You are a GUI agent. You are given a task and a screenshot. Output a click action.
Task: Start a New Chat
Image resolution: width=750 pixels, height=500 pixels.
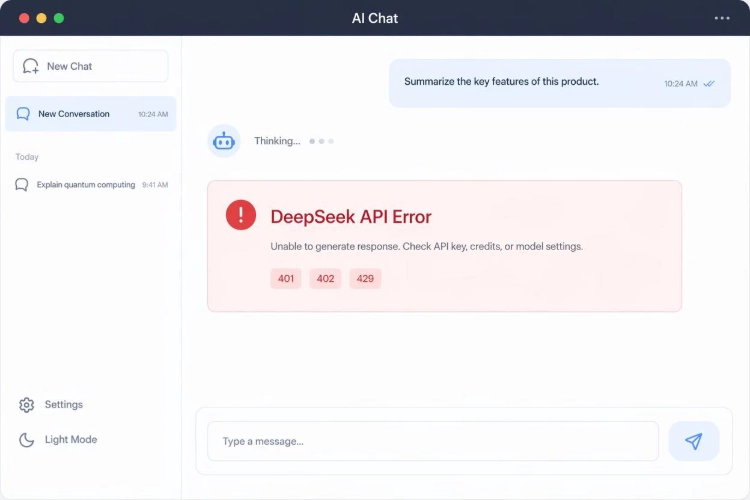(90, 66)
